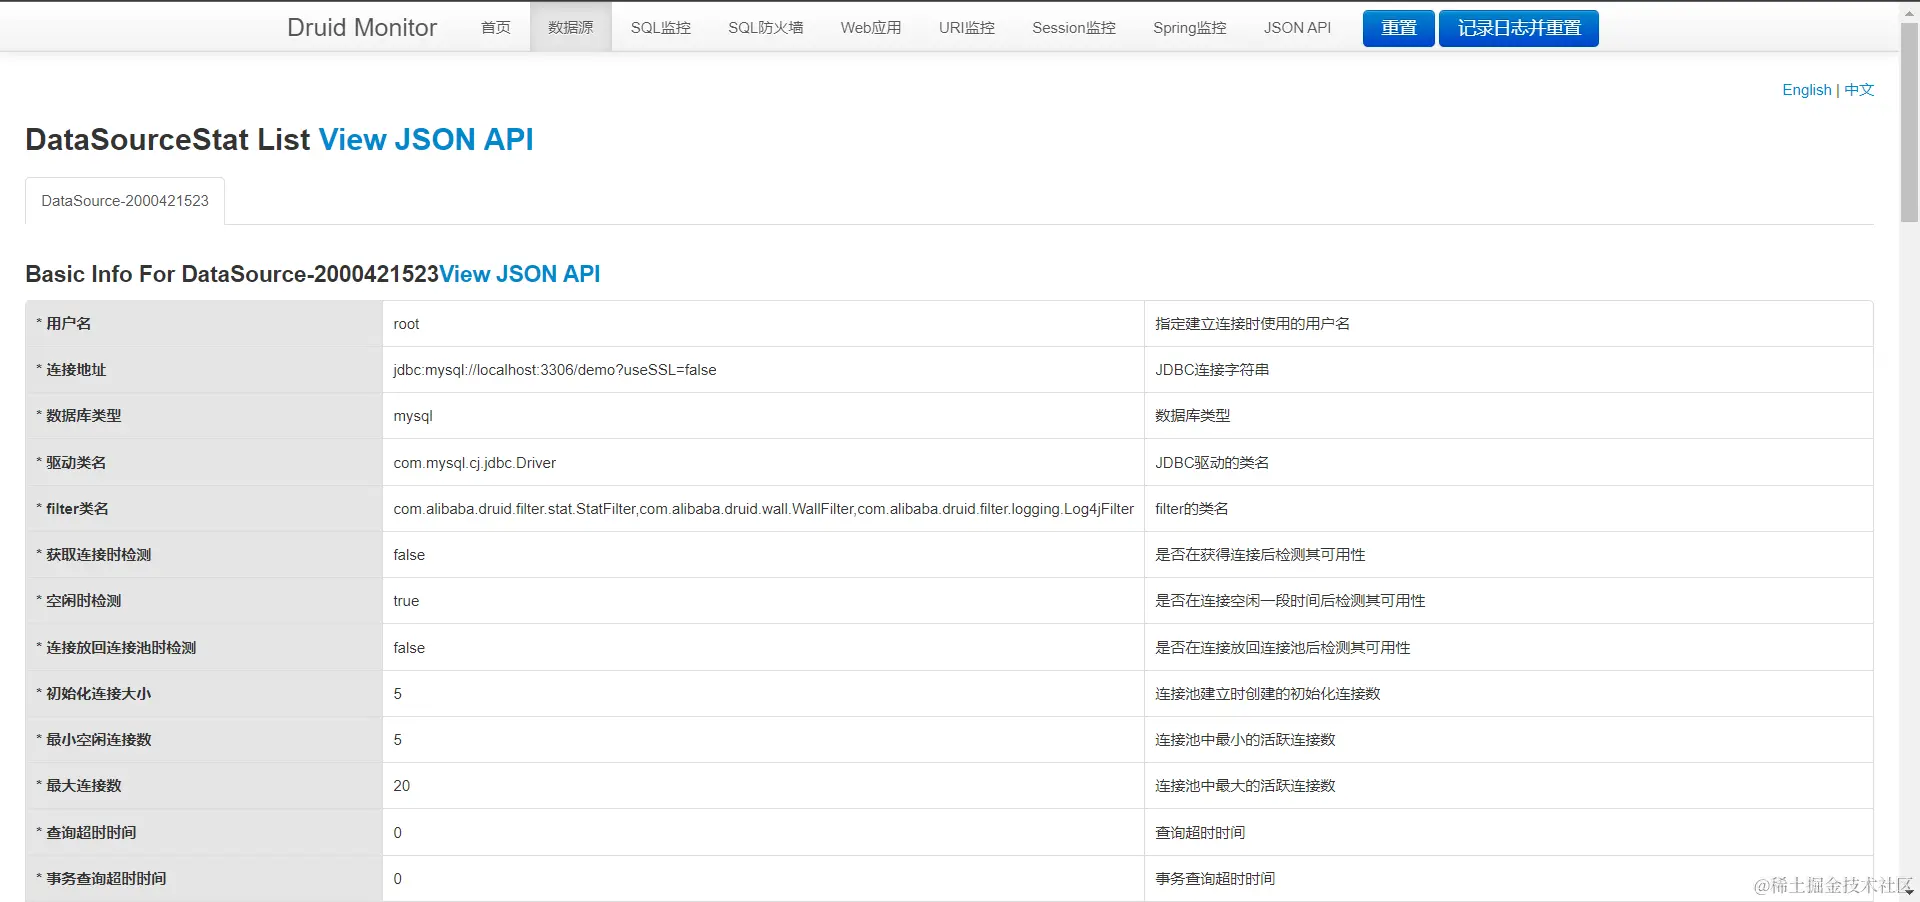The width and height of the screenshot is (1920, 902).
Task: Open View JSON API link beside DataSourceStat List
Action: 426,139
